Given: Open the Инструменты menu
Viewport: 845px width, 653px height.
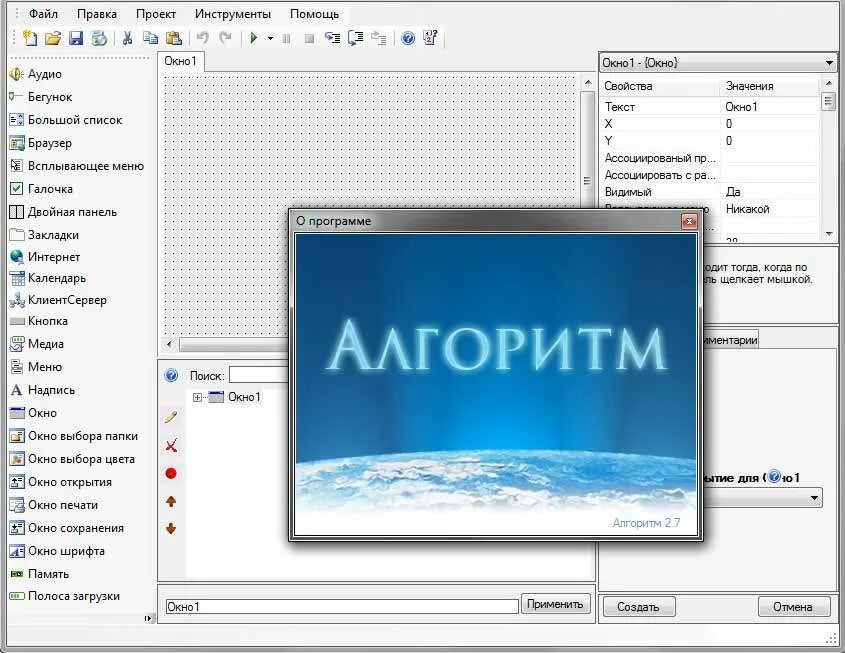Looking at the screenshot, I should (x=233, y=14).
